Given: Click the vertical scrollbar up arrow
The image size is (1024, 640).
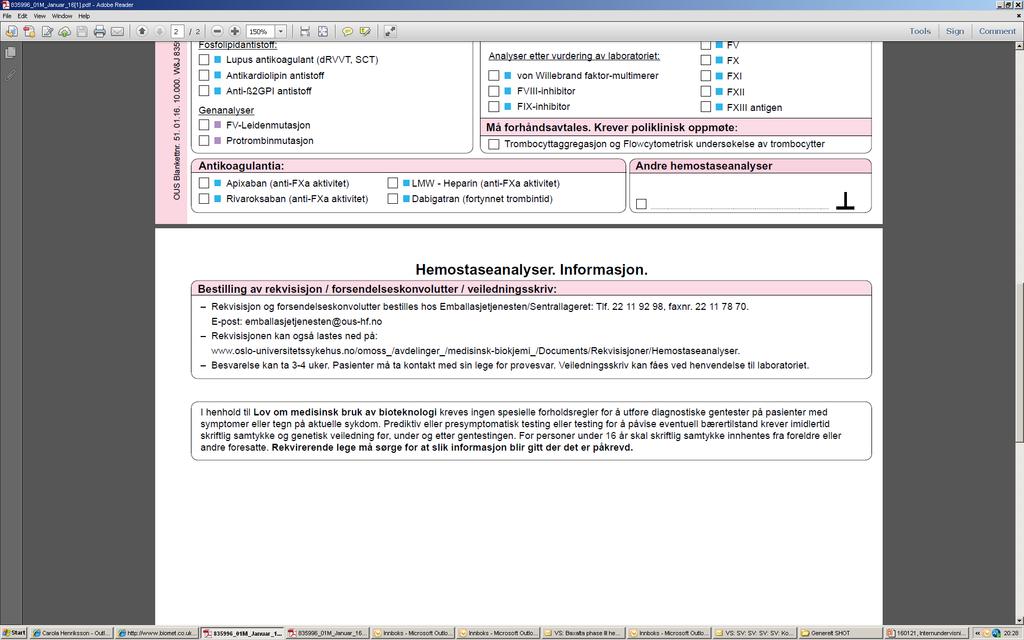Looking at the screenshot, I should [x=1019, y=46].
